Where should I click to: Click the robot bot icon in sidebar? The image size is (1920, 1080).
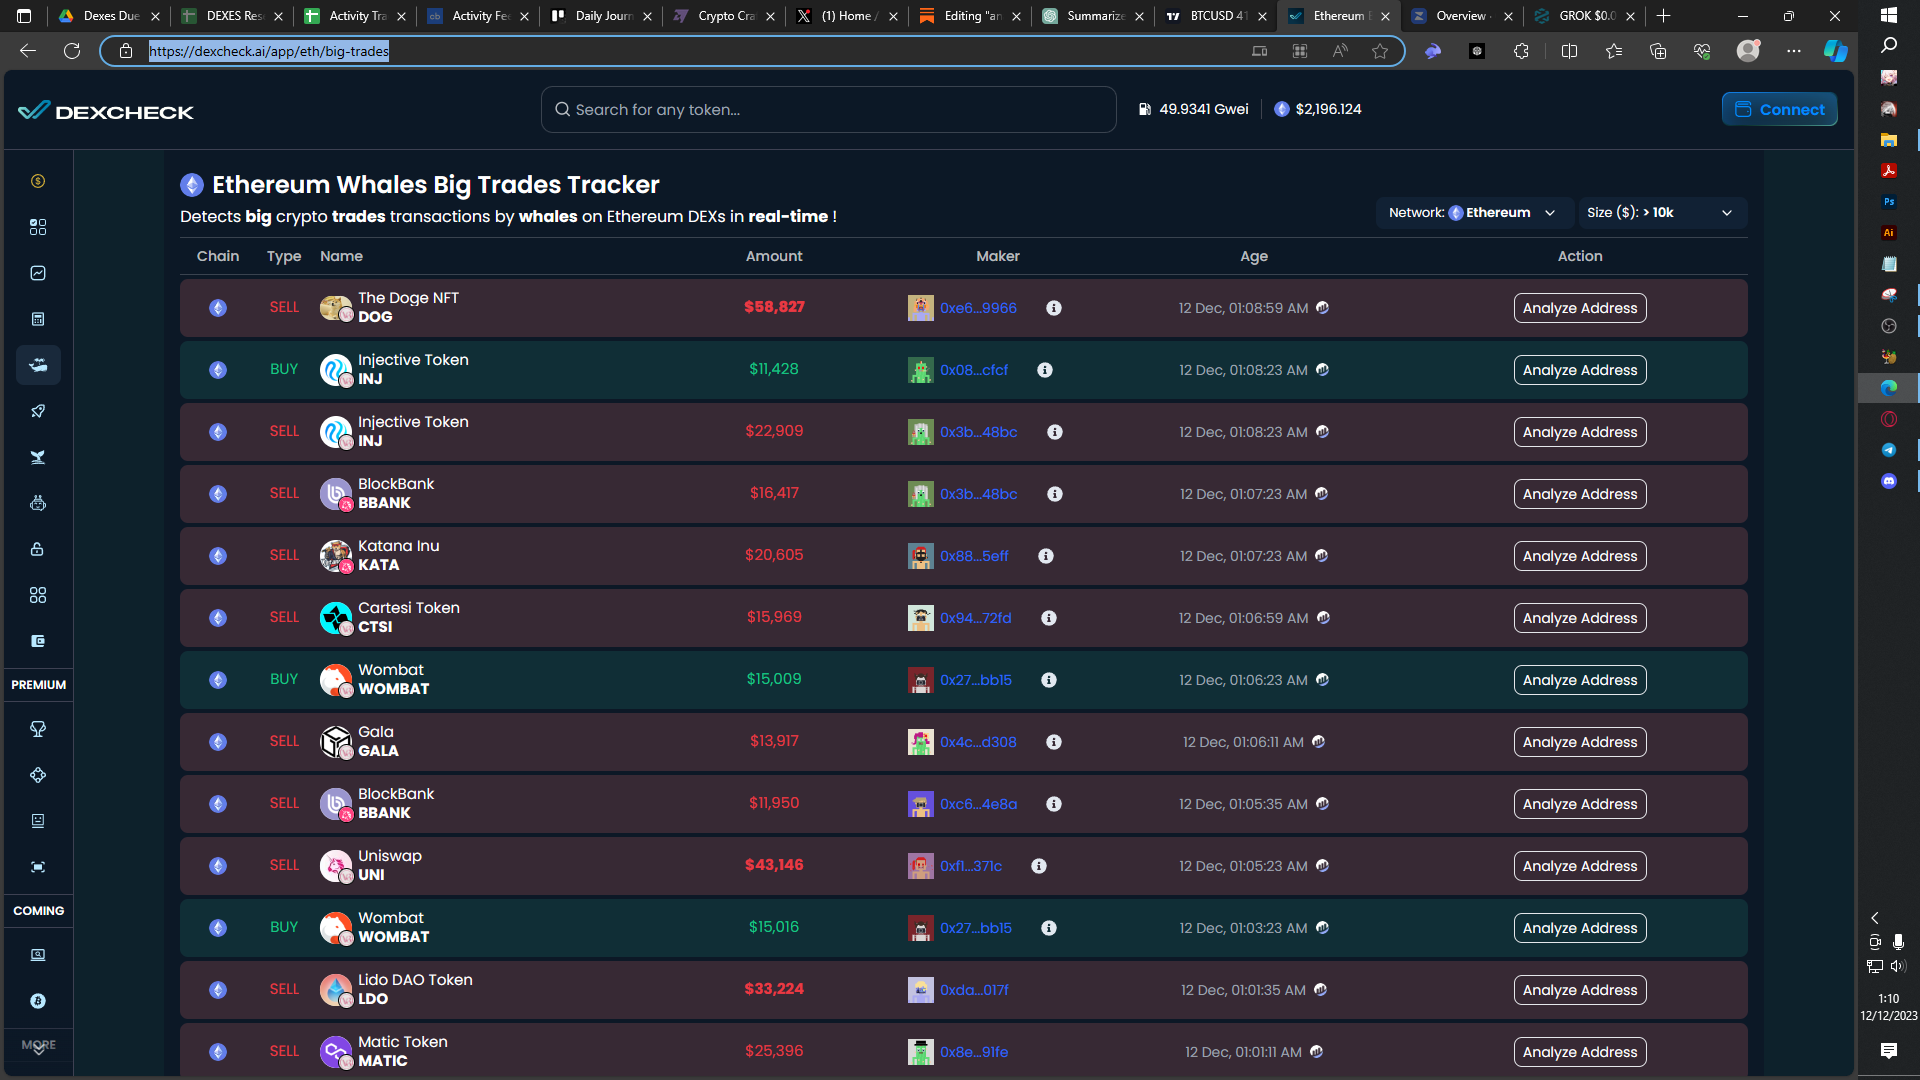coord(38,503)
